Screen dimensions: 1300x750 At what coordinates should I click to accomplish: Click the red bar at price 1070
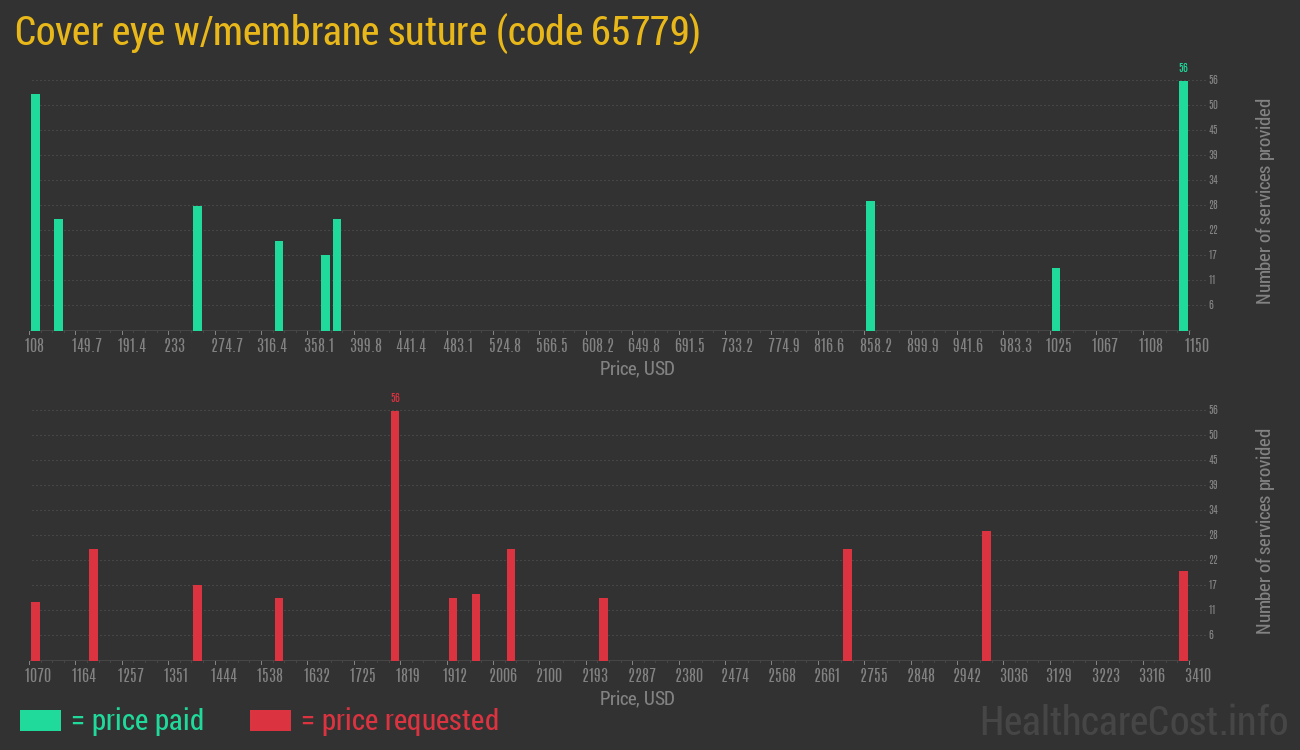35,631
